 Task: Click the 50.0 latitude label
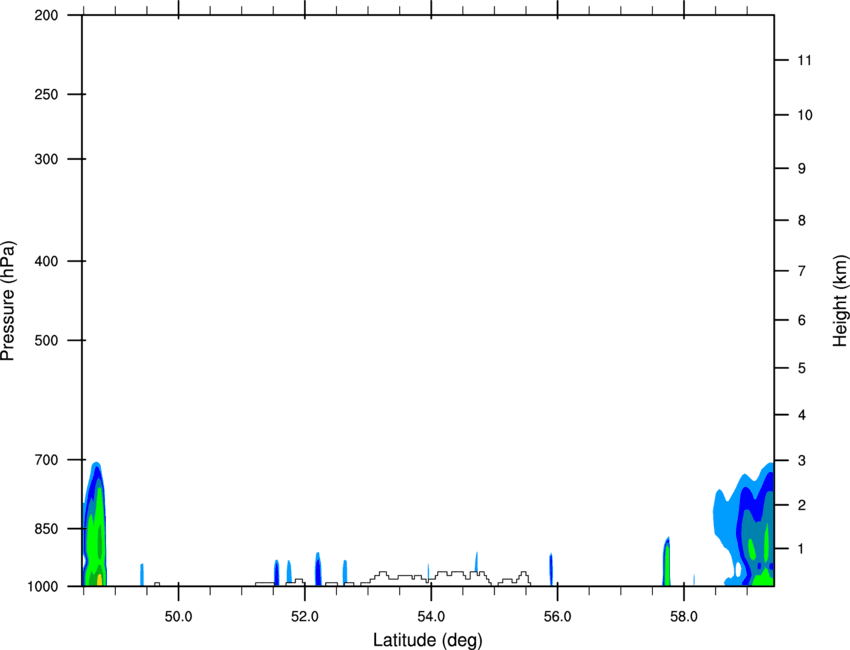[178, 617]
